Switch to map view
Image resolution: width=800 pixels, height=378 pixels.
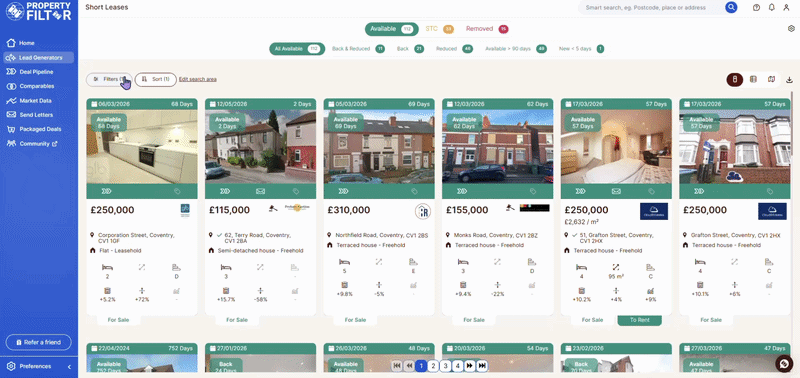tap(771, 80)
